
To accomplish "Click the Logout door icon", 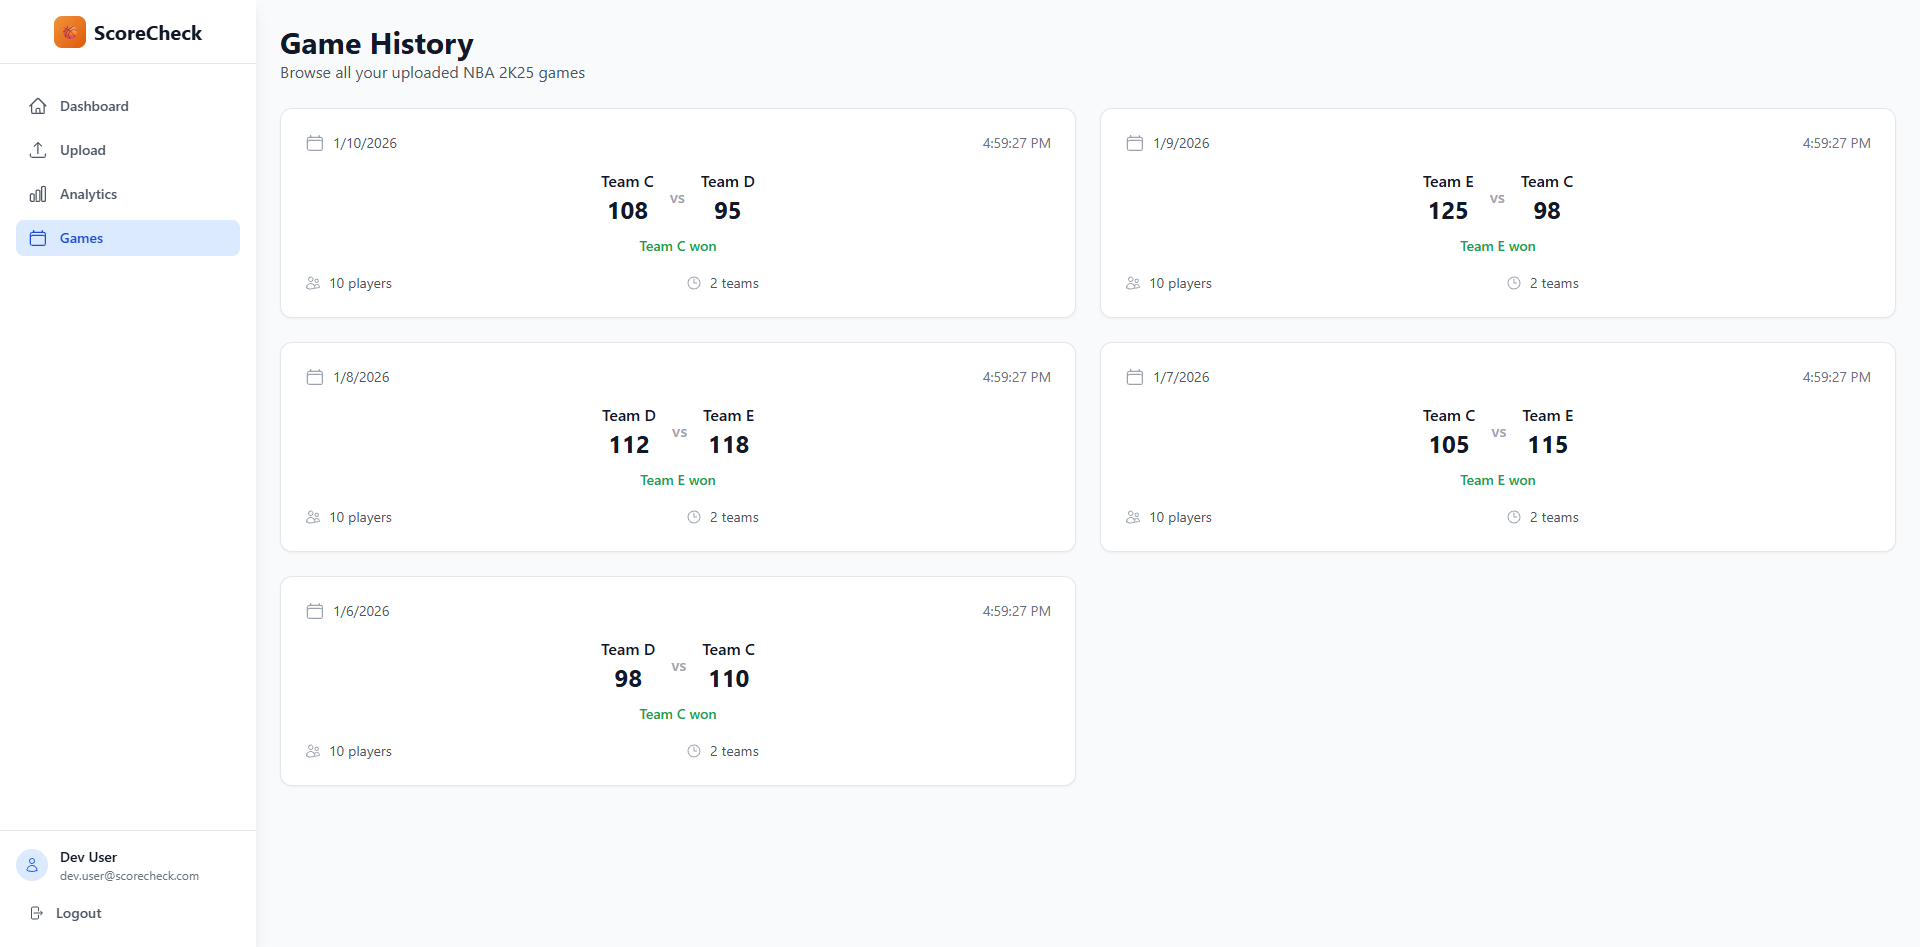I will point(37,913).
